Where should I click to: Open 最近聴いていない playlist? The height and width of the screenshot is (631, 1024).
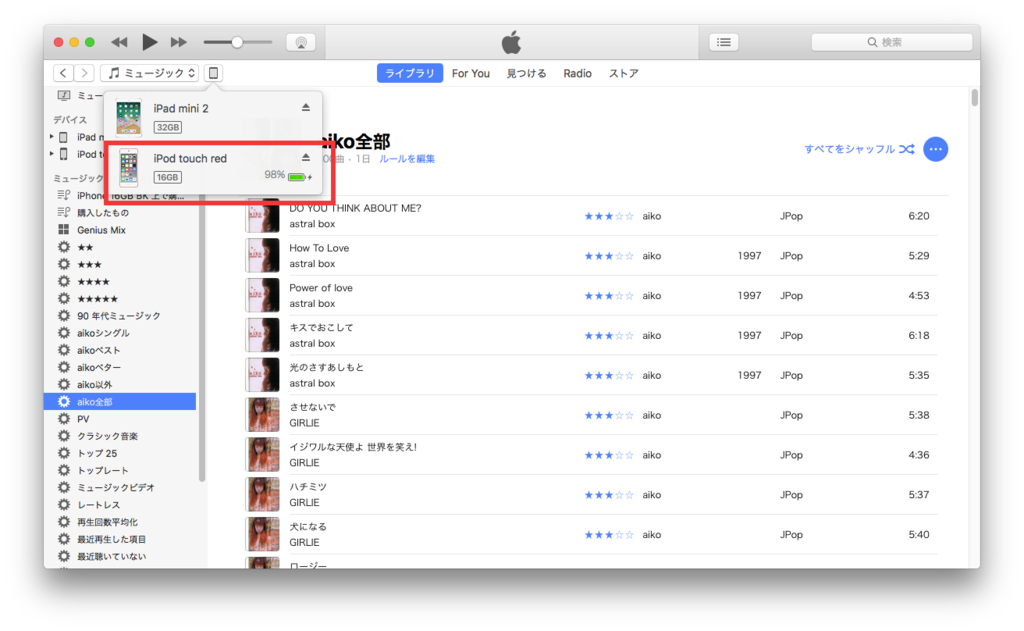click(x=111, y=557)
